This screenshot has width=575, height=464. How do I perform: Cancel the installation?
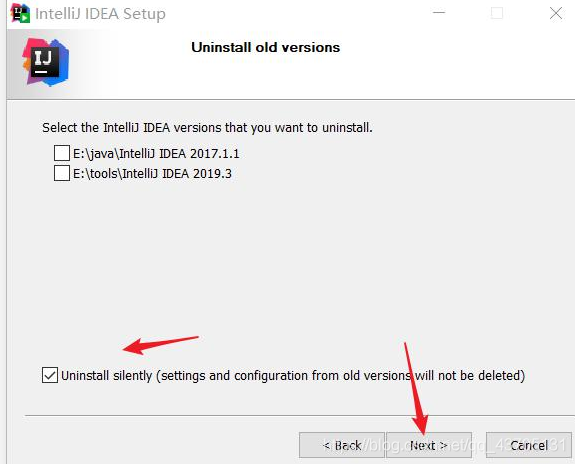529,445
